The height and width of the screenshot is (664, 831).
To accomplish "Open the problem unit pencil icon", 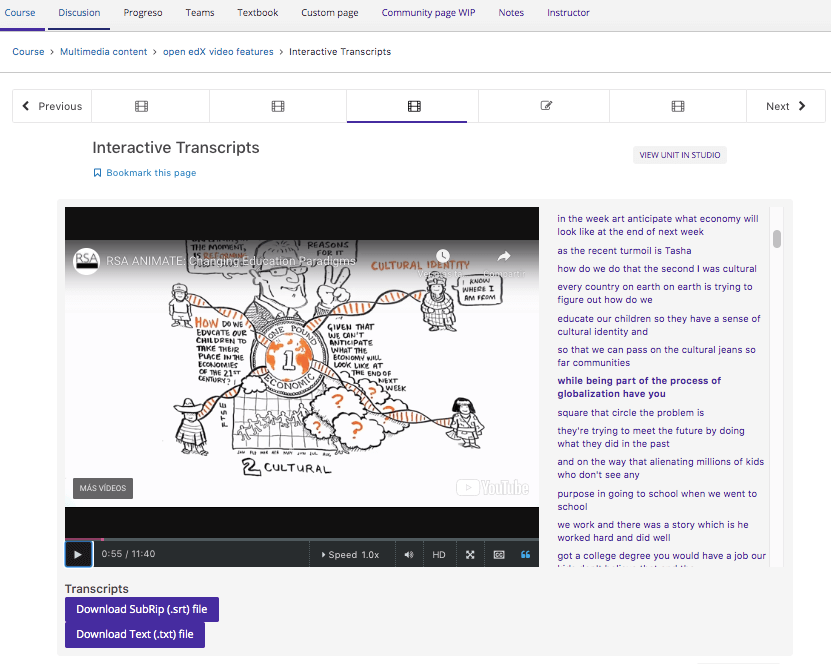I will (546, 106).
